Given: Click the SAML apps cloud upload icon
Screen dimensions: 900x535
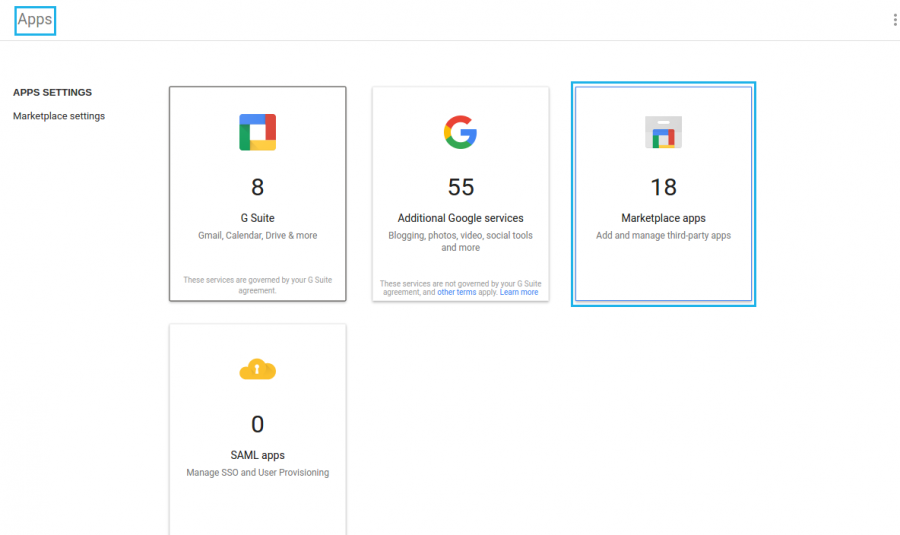Looking at the screenshot, I should [x=257, y=370].
